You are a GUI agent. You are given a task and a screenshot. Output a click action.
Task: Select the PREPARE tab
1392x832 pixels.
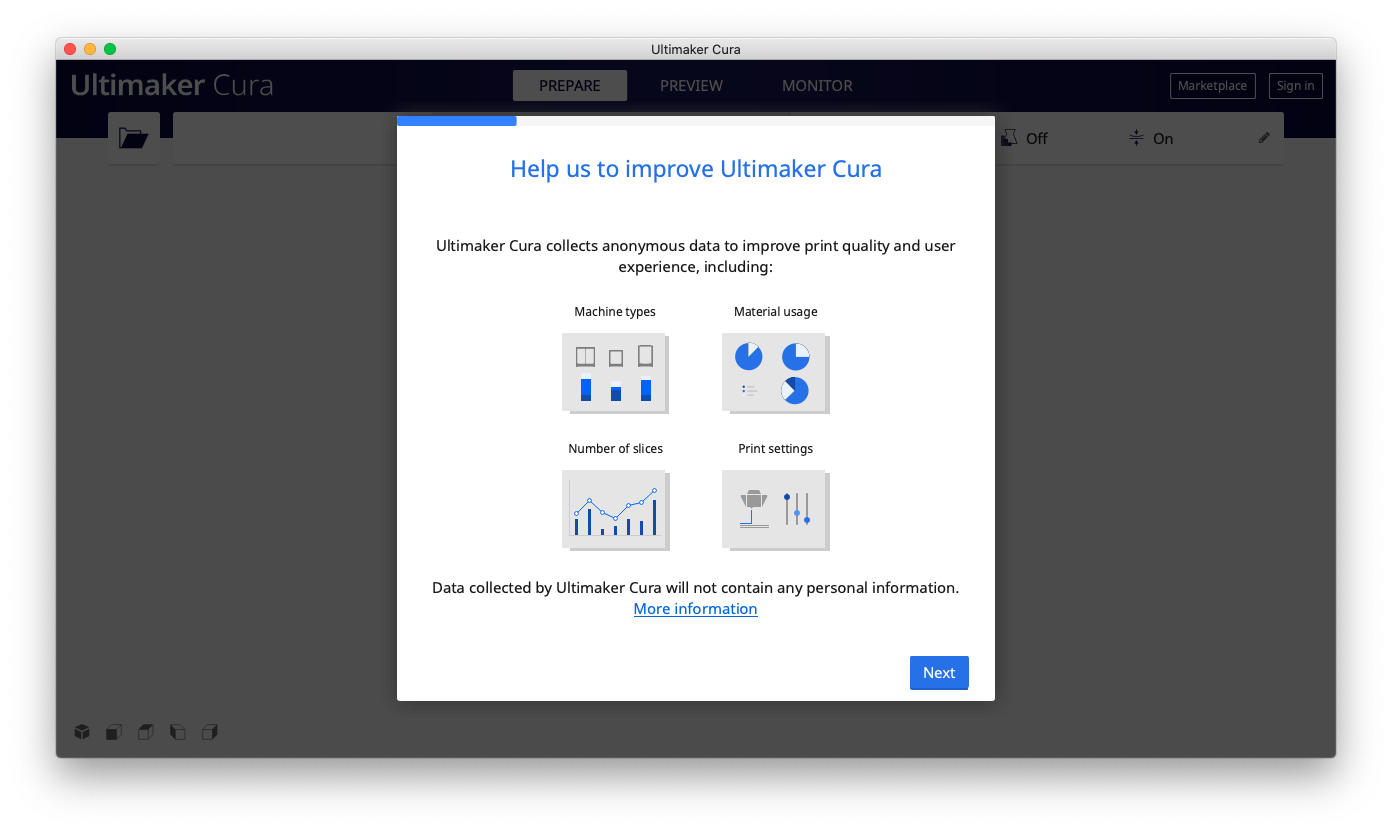pos(569,86)
